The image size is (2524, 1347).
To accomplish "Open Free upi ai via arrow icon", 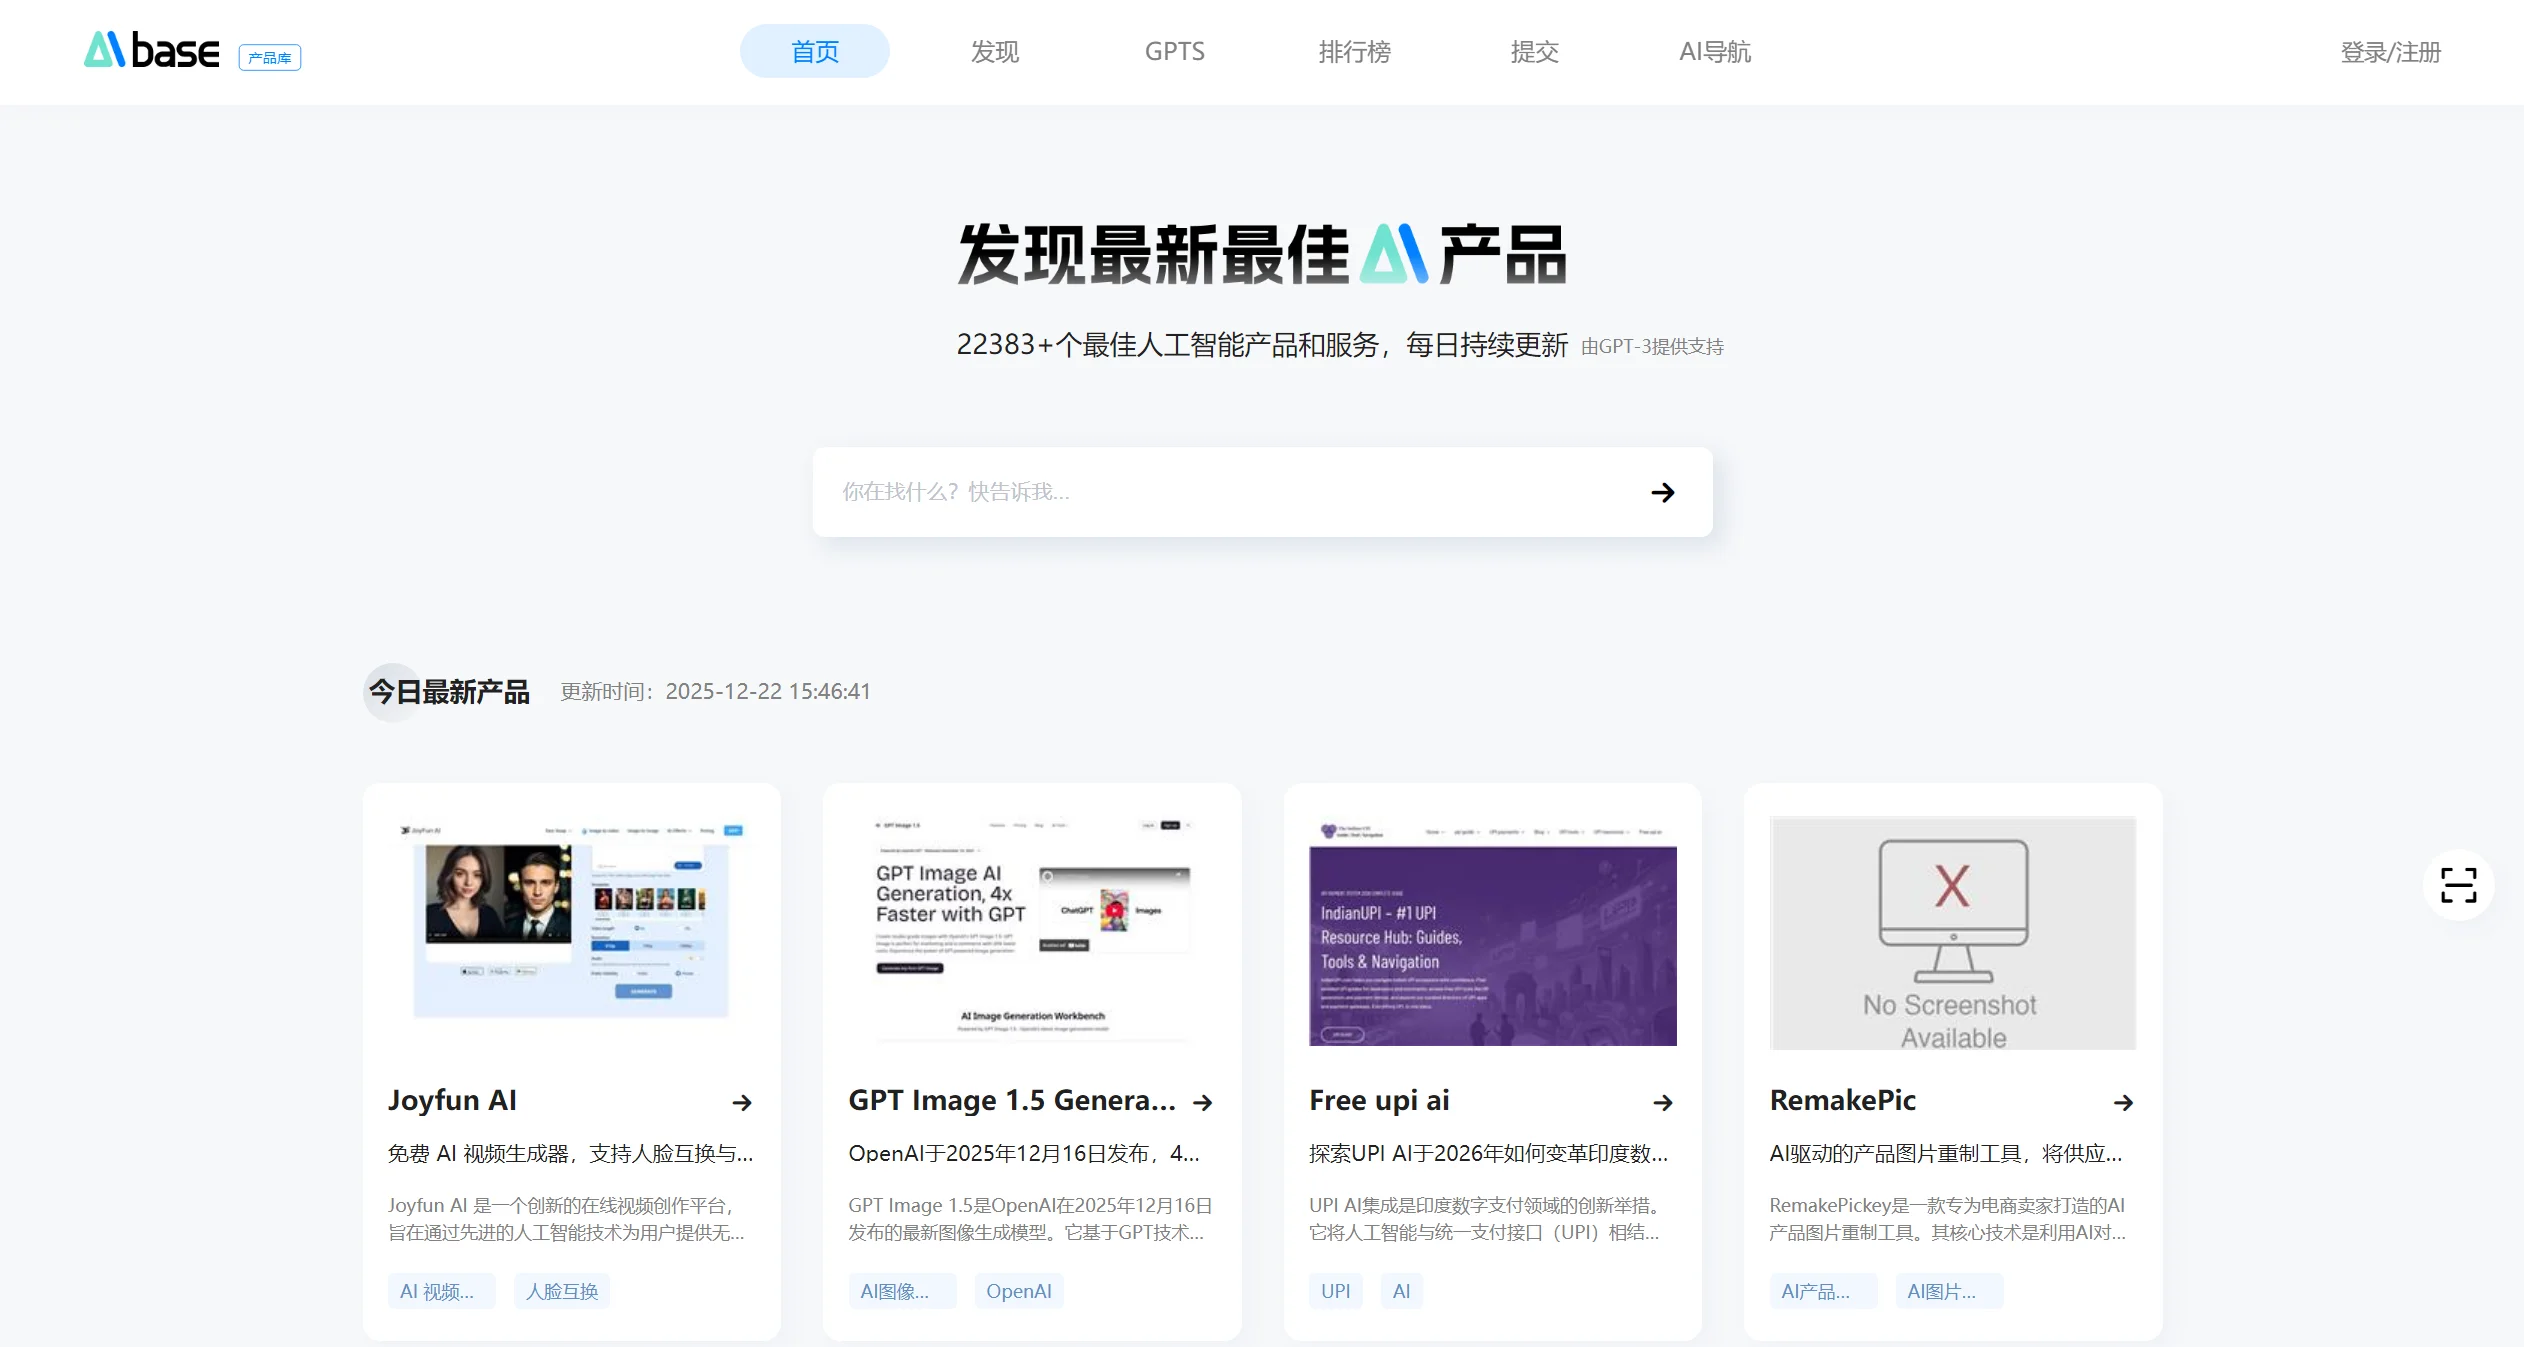I will tap(1661, 1102).
